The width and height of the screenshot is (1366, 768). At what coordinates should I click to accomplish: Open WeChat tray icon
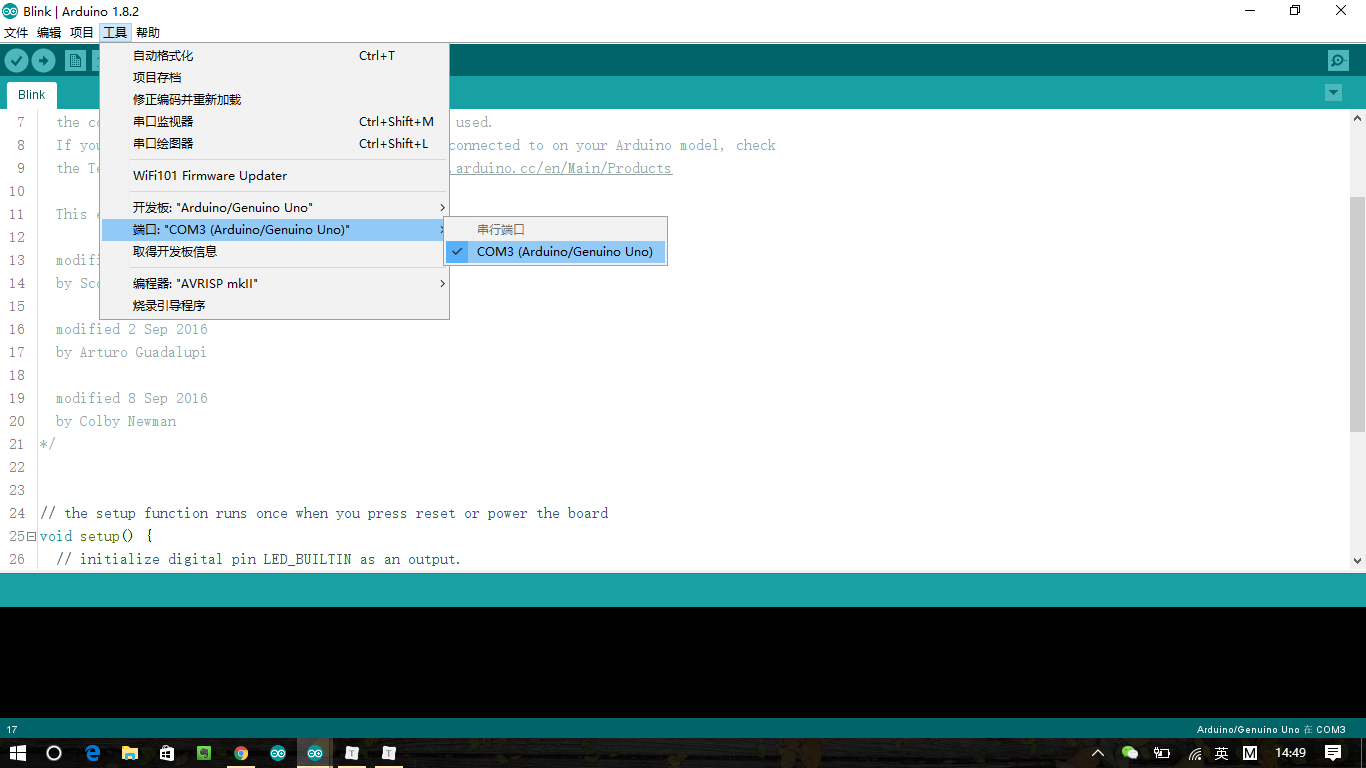click(1130, 753)
